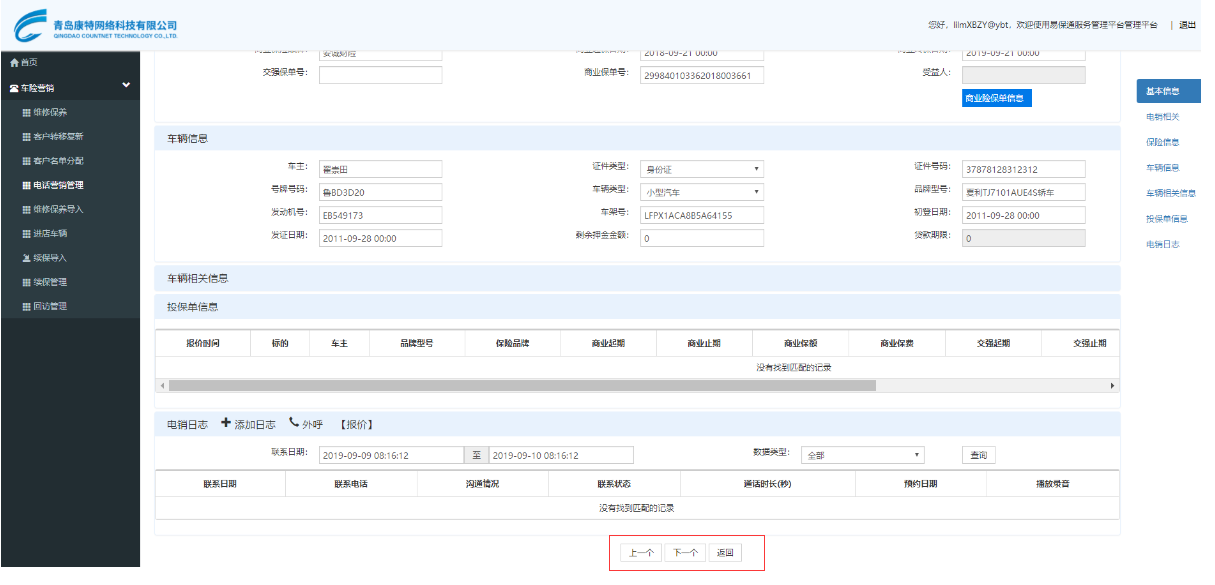
Task: Expand the 车辆相关信息 panel header
Action: click(x=637, y=278)
